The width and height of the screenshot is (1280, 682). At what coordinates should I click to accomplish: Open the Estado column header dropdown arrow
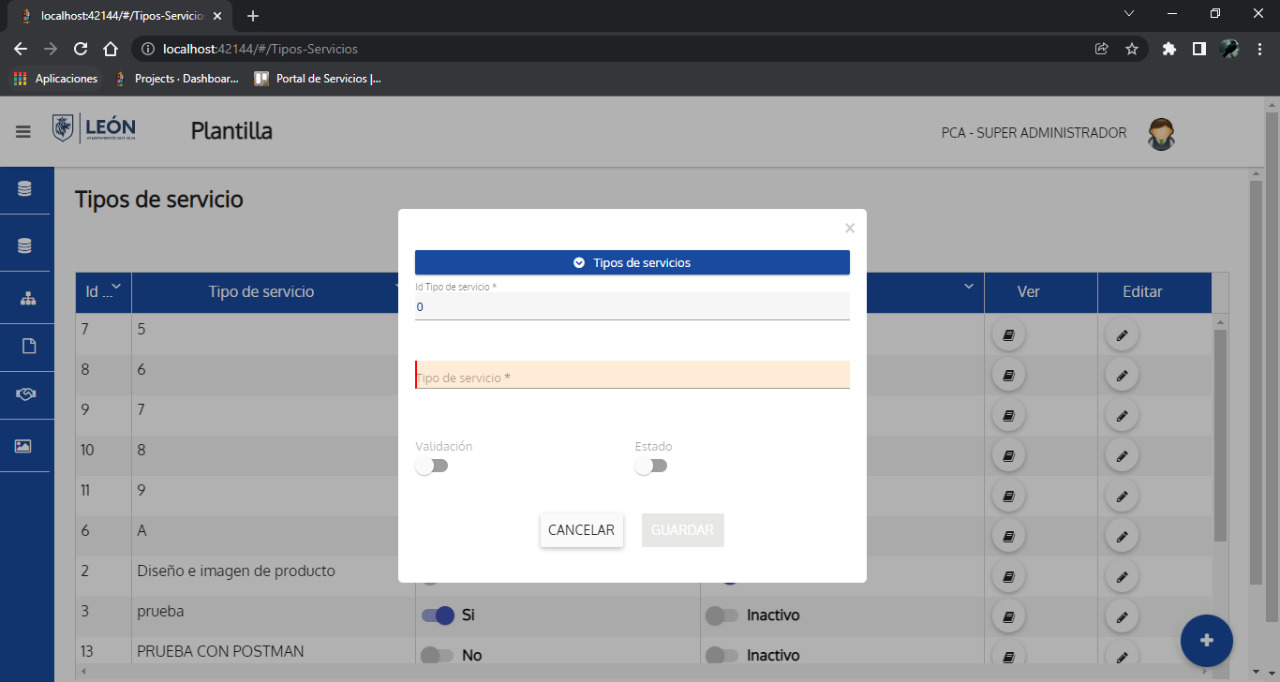pyautogui.click(x=968, y=286)
